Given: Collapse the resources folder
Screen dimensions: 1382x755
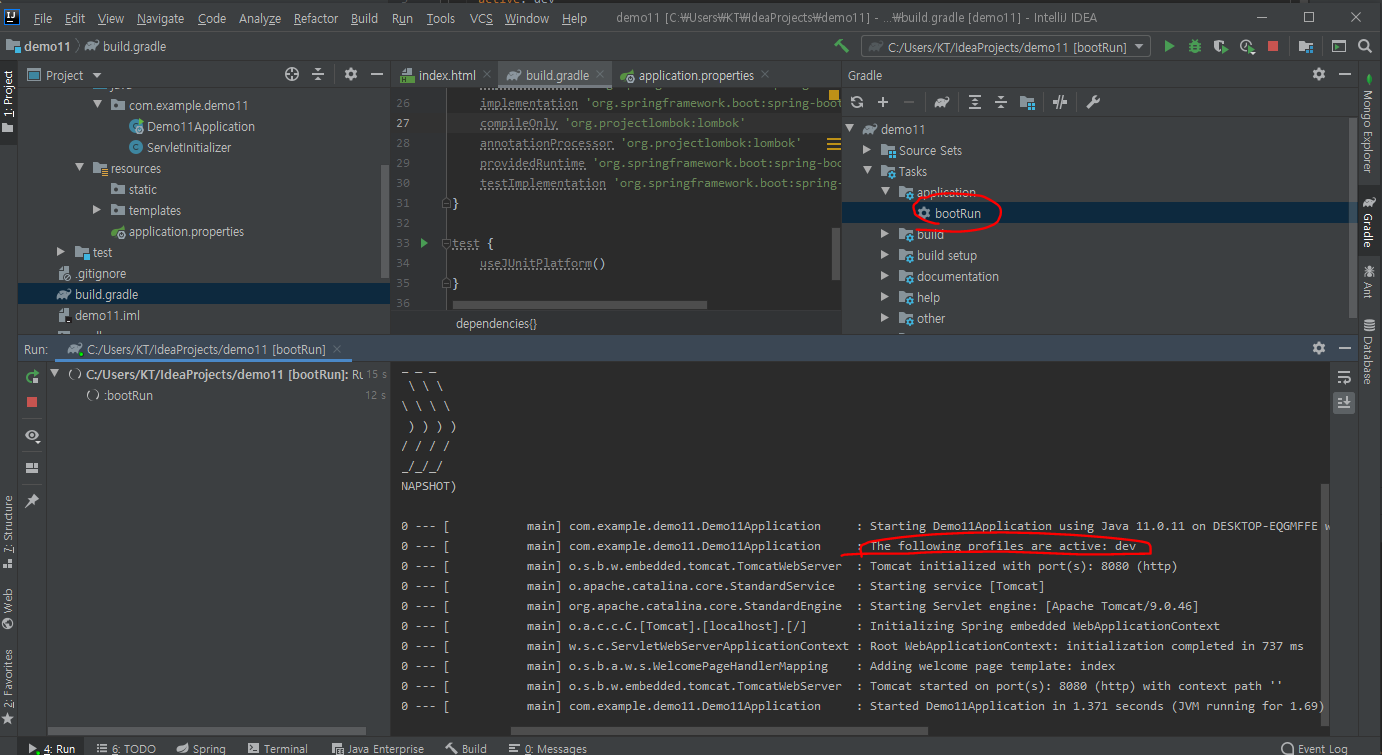Looking at the screenshot, I should [x=80, y=168].
